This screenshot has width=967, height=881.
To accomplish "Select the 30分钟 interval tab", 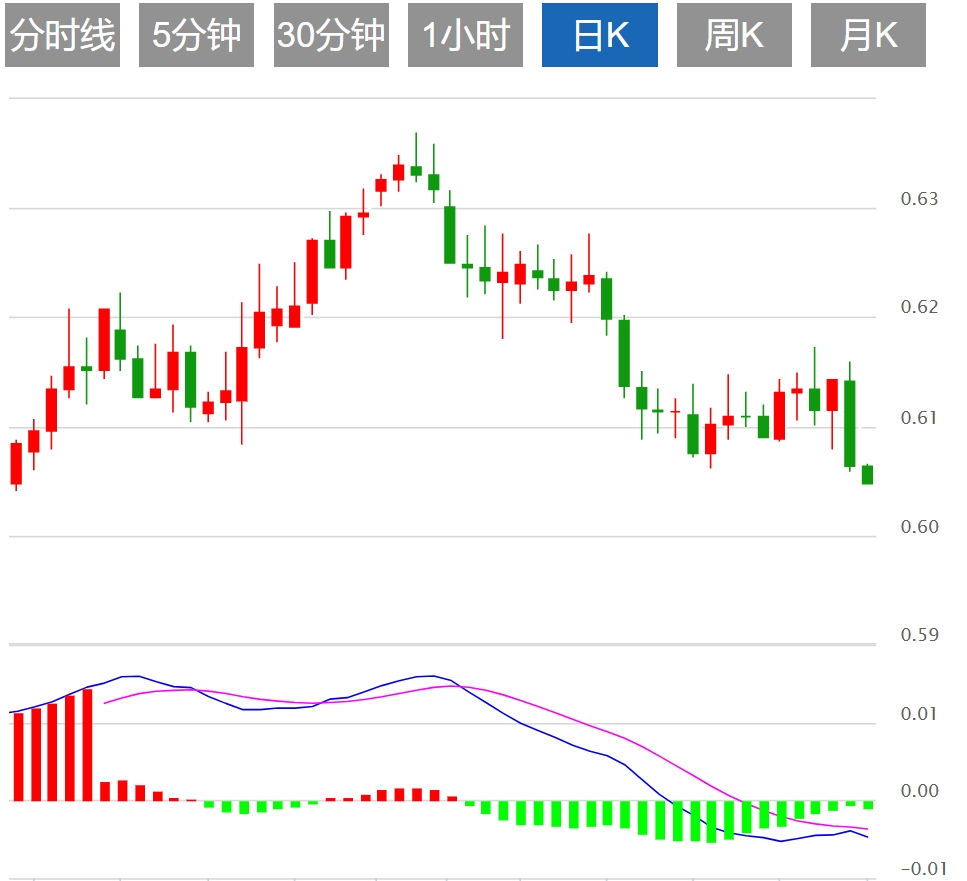I will coord(331,36).
